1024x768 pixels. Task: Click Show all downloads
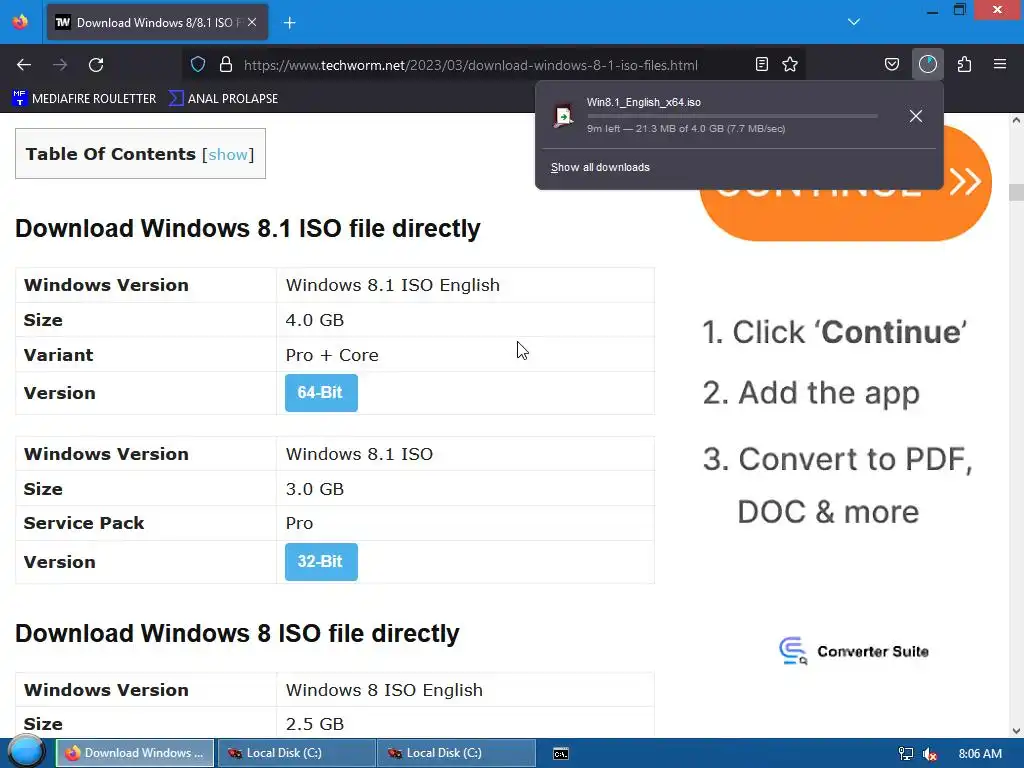click(600, 167)
